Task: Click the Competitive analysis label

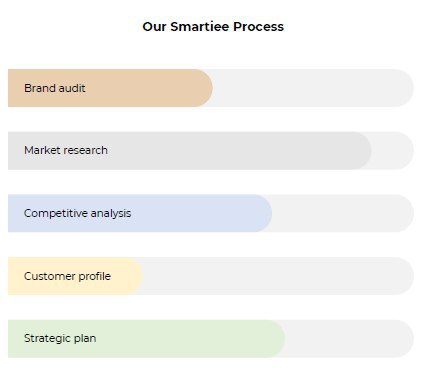Action: tap(77, 213)
